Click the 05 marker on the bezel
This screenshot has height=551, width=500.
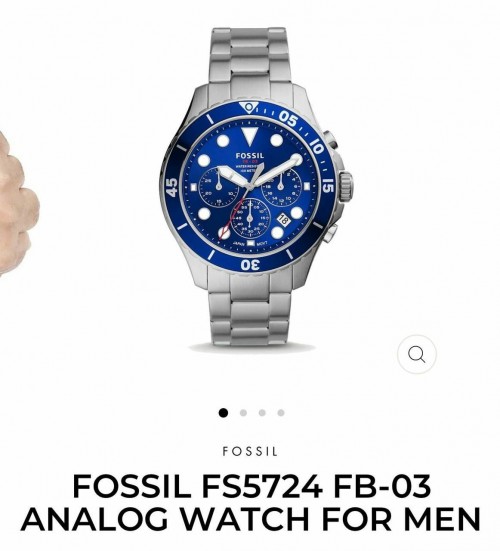coord(288,119)
